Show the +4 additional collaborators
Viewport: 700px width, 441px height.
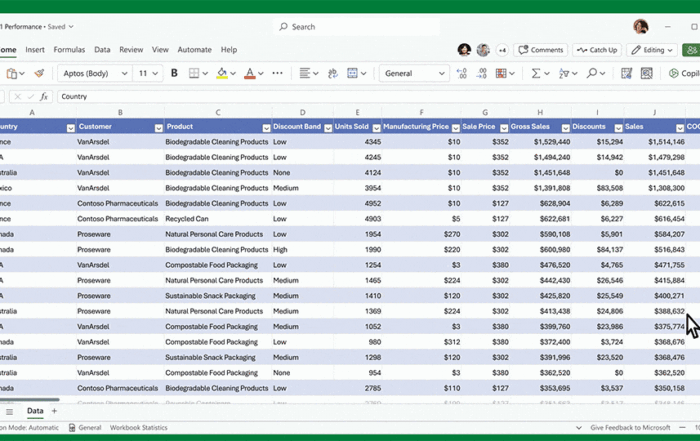coord(502,50)
